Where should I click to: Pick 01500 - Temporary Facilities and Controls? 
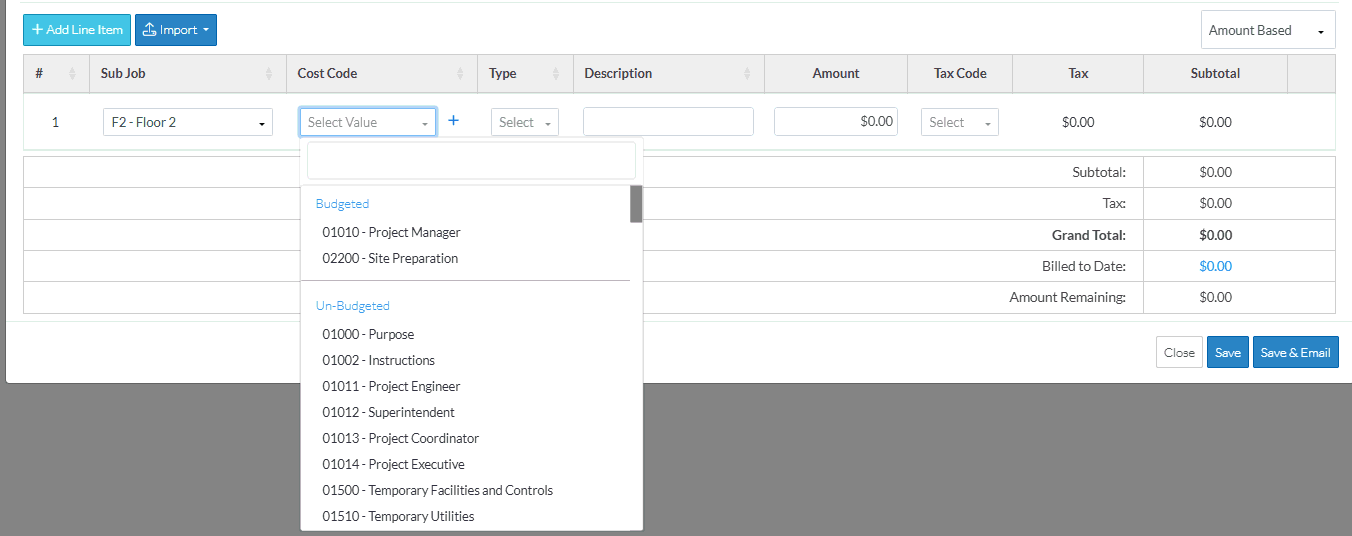437,490
